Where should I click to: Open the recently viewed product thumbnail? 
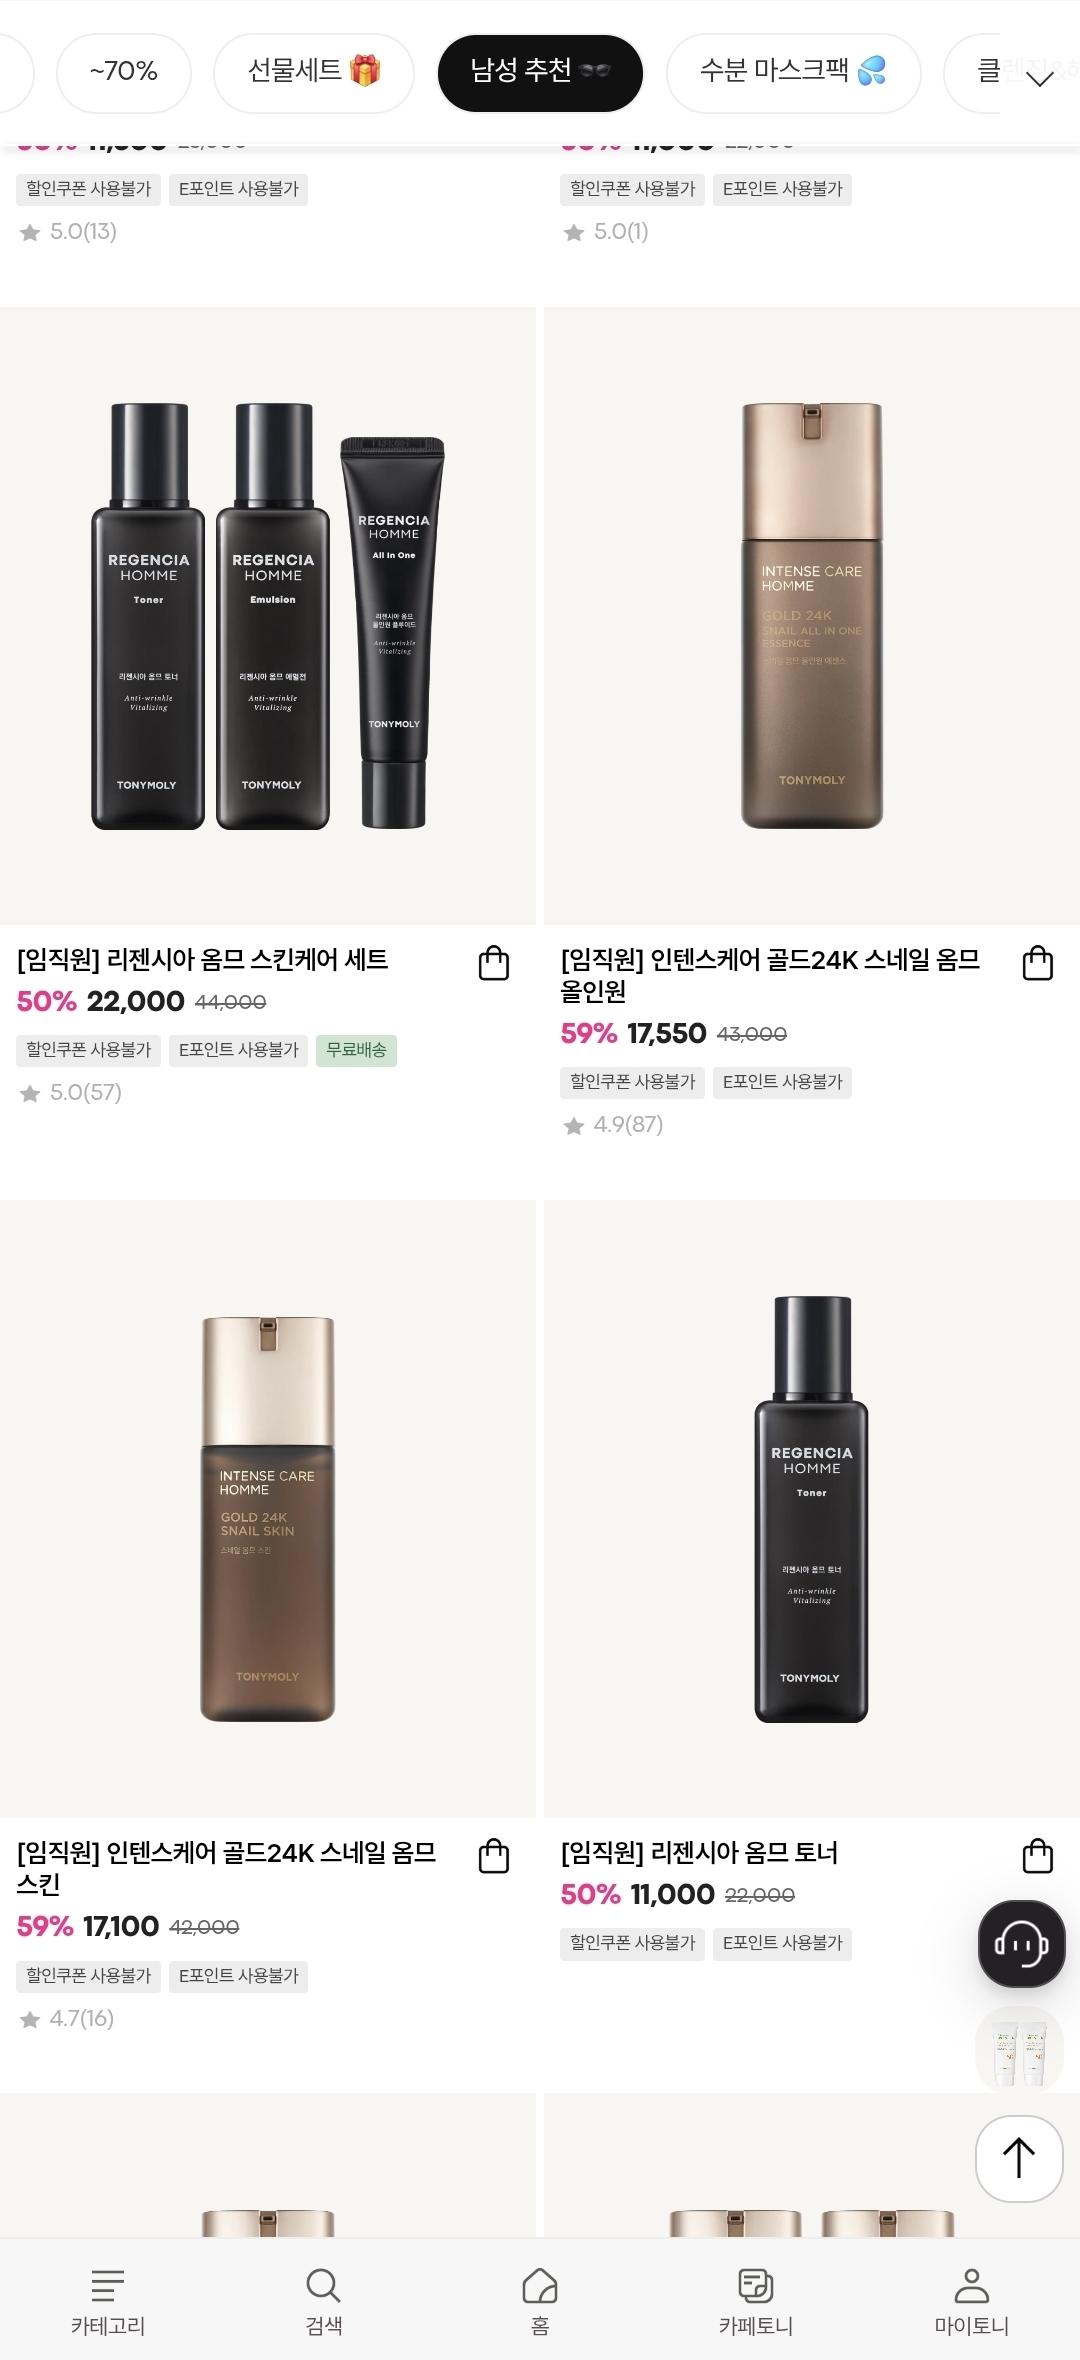tap(1020, 2050)
